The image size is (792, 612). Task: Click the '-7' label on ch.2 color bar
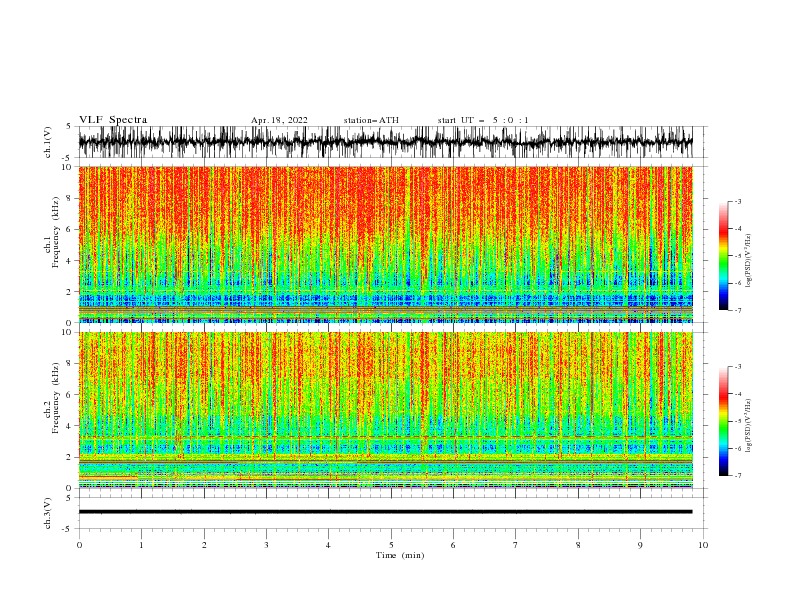coord(737,476)
